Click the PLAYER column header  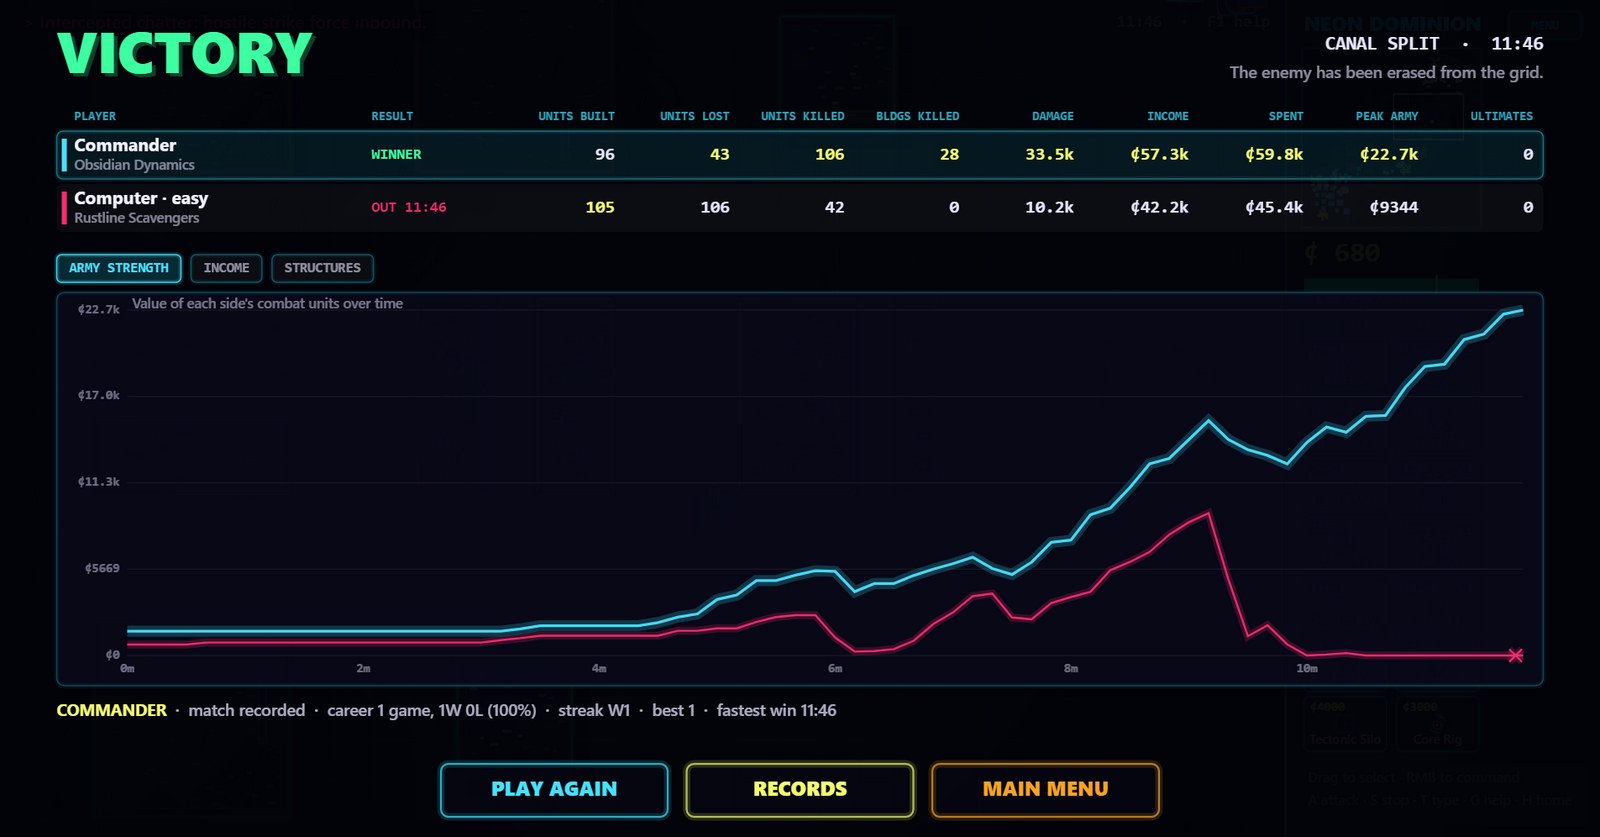[95, 116]
